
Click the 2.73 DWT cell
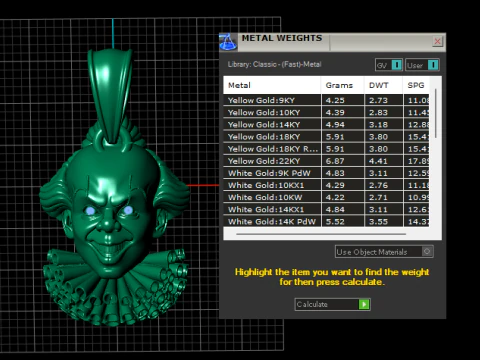[384, 100]
